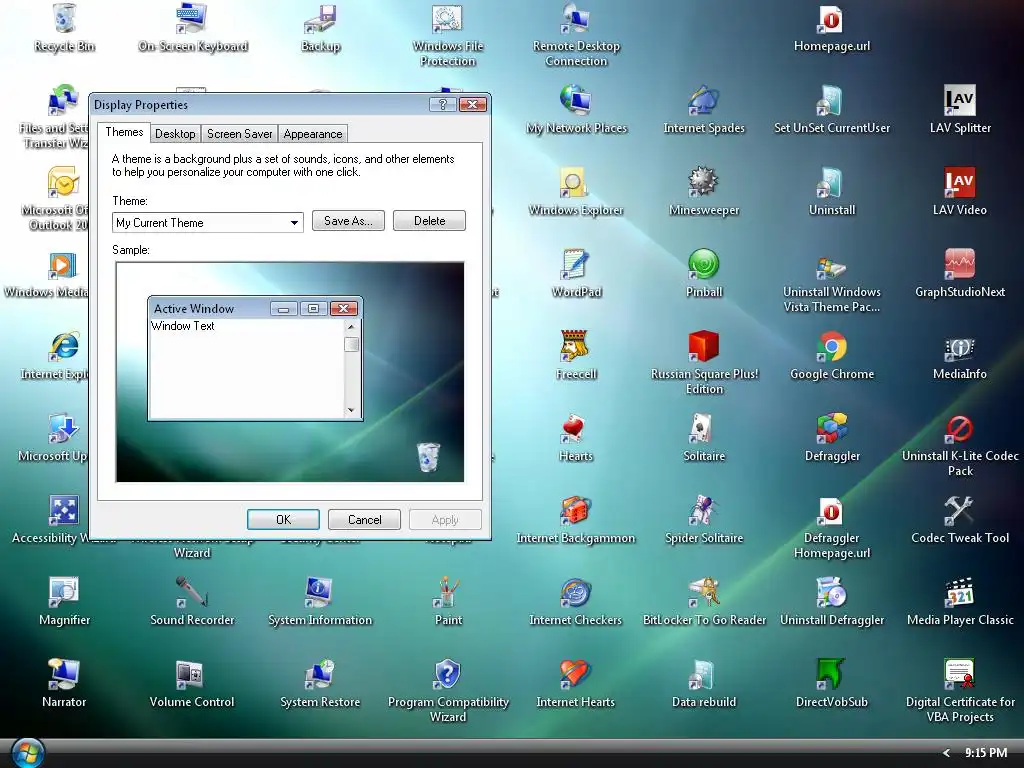This screenshot has width=1024, height=768.
Task: Open Codec Tweak Tool icon
Action: (x=960, y=511)
